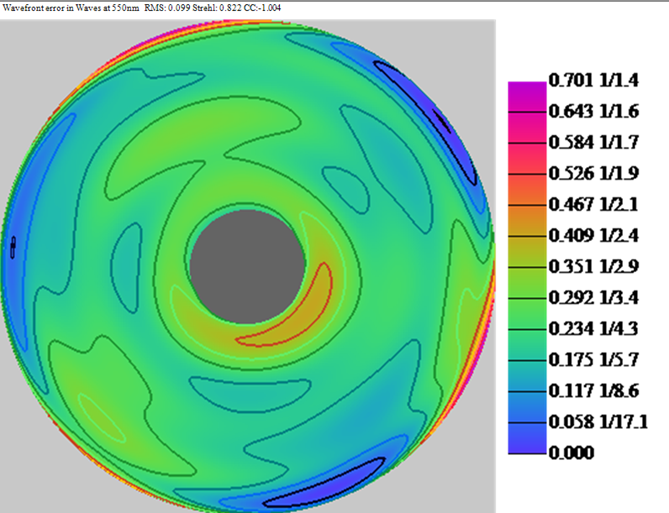Click the small black marker at left edge
This screenshot has width=669, height=513.
pyautogui.click(x=13, y=248)
